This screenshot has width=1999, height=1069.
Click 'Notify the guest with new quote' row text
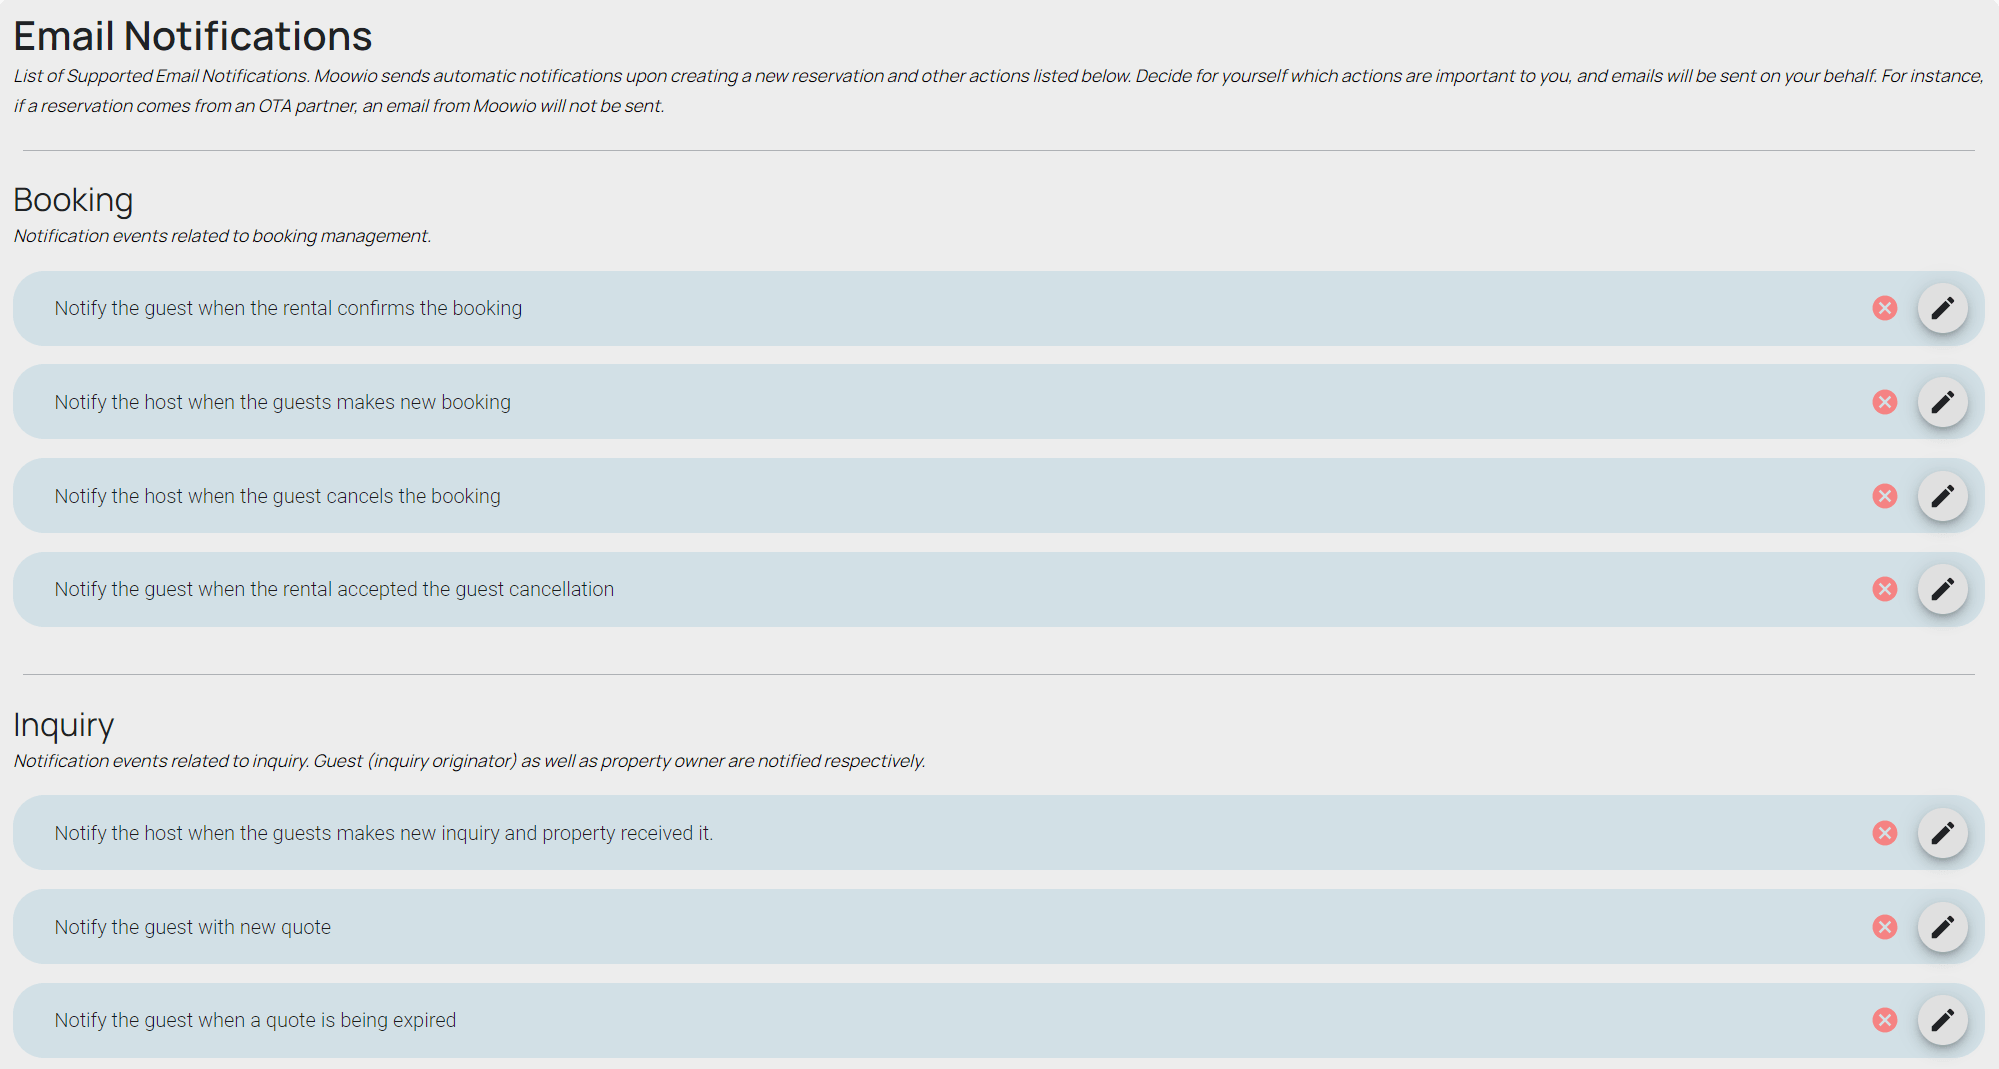[x=192, y=927]
